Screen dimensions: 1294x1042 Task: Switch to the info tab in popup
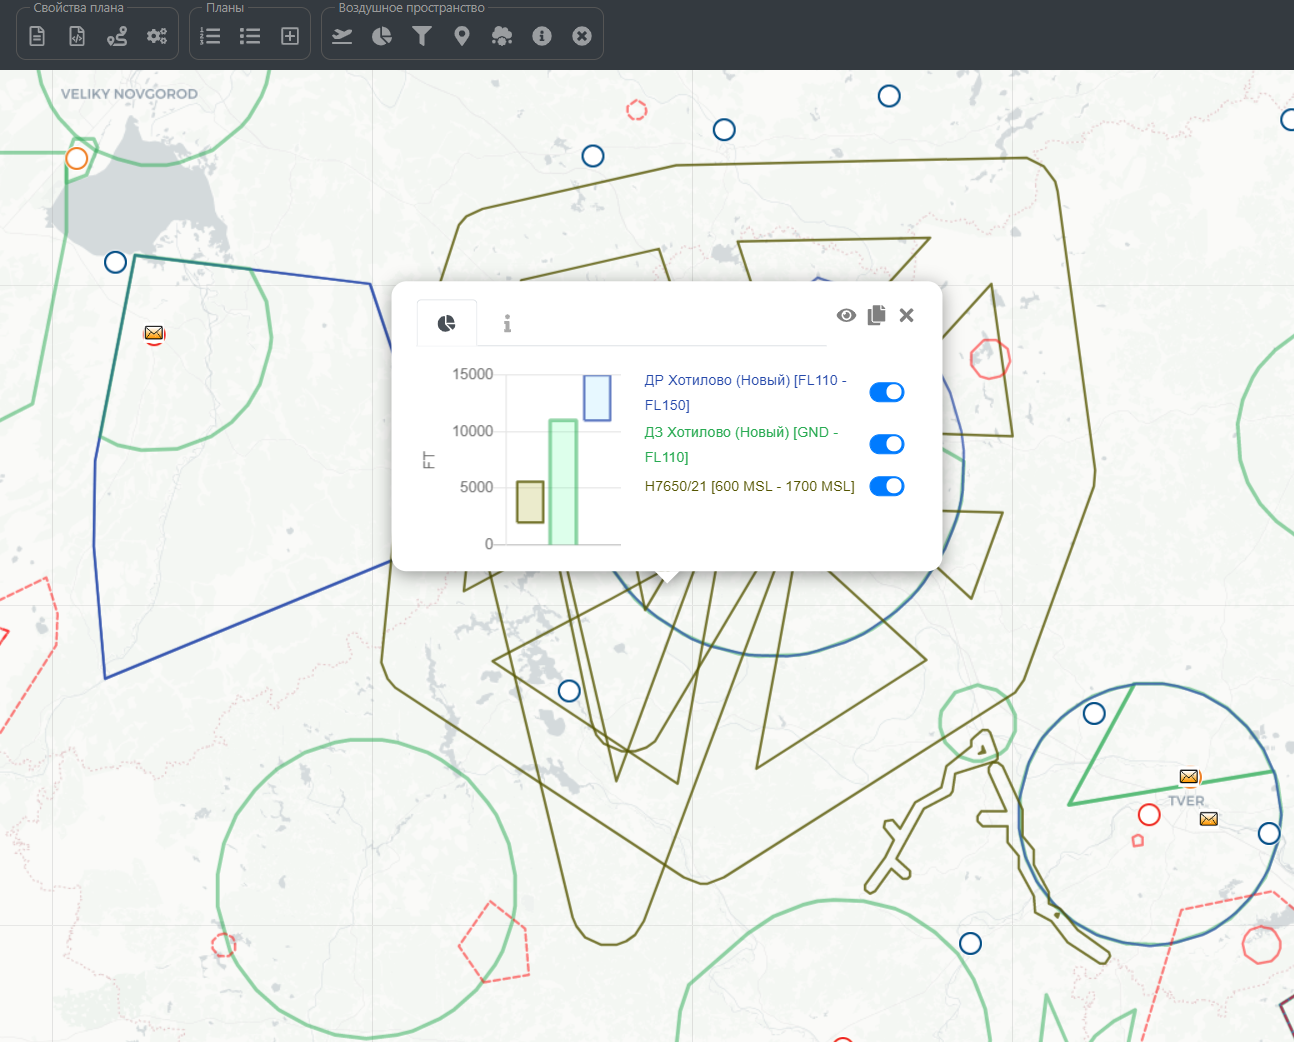click(507, 323)
